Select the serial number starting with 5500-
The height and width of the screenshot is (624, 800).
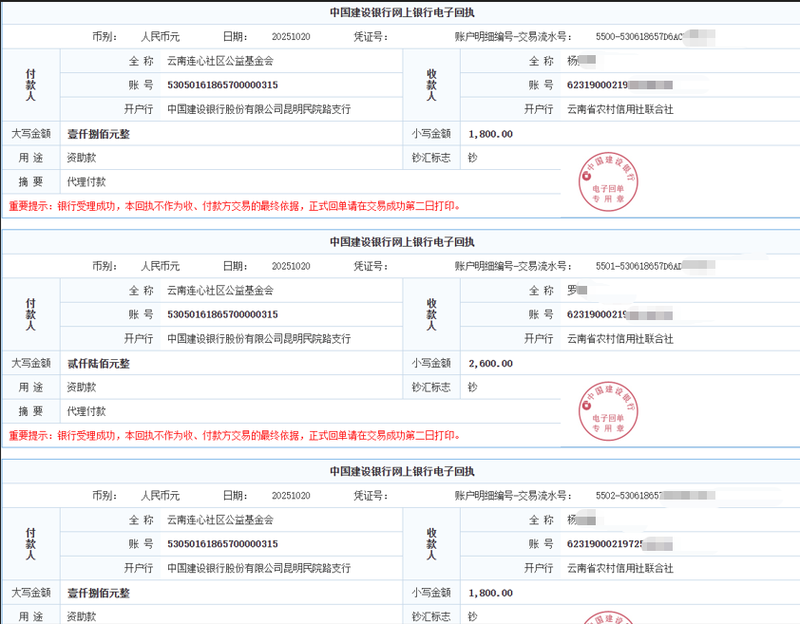[x=642, y=37]
